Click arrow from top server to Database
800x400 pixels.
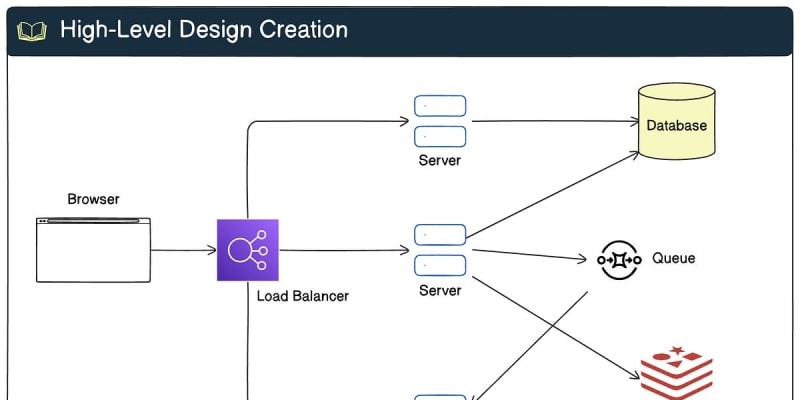click(x=555, y=122)
